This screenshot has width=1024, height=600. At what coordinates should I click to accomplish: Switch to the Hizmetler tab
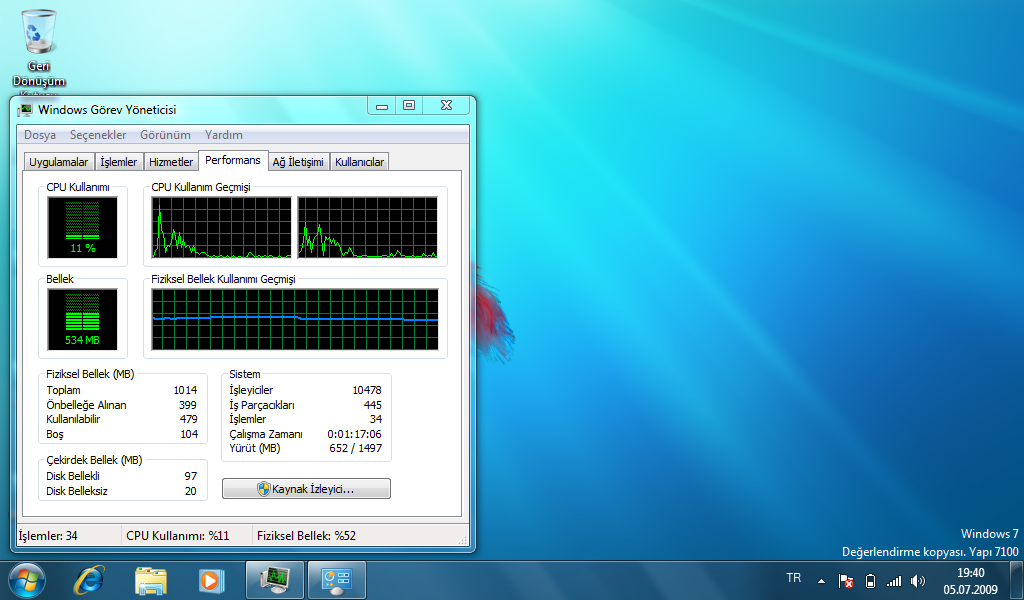tap(171, 162)
